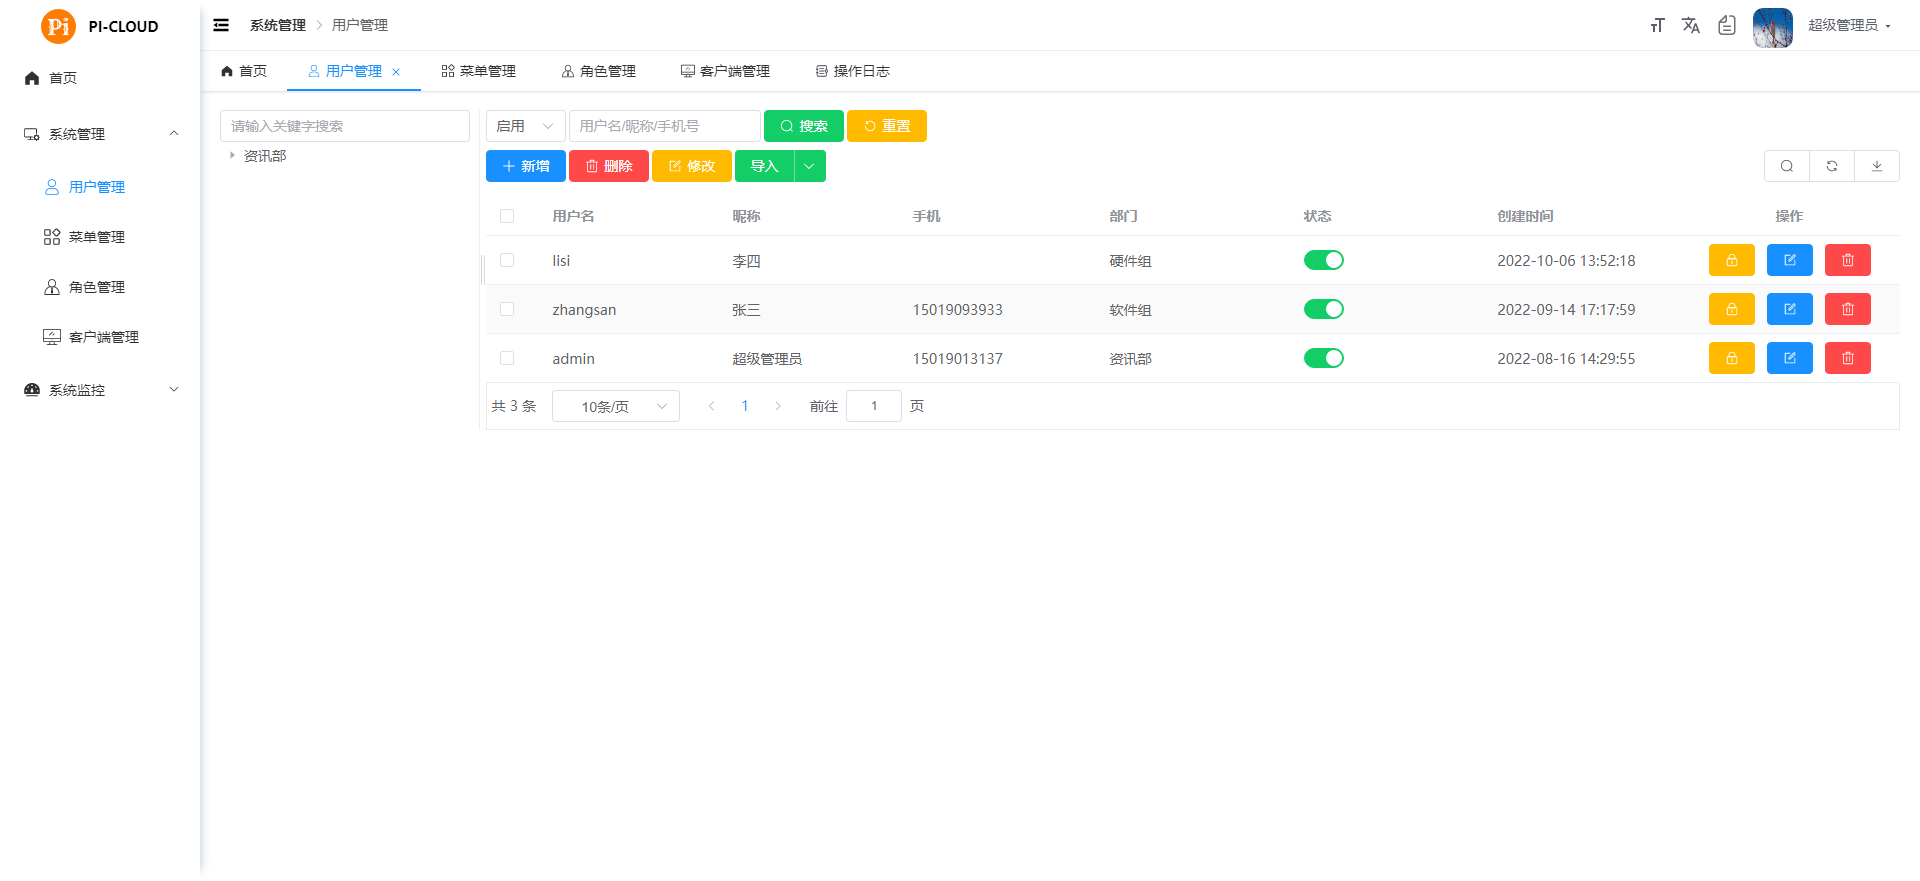Click yellow lock icon for lisi
Screen dimensions: 1920x881
coord(1732,260)
